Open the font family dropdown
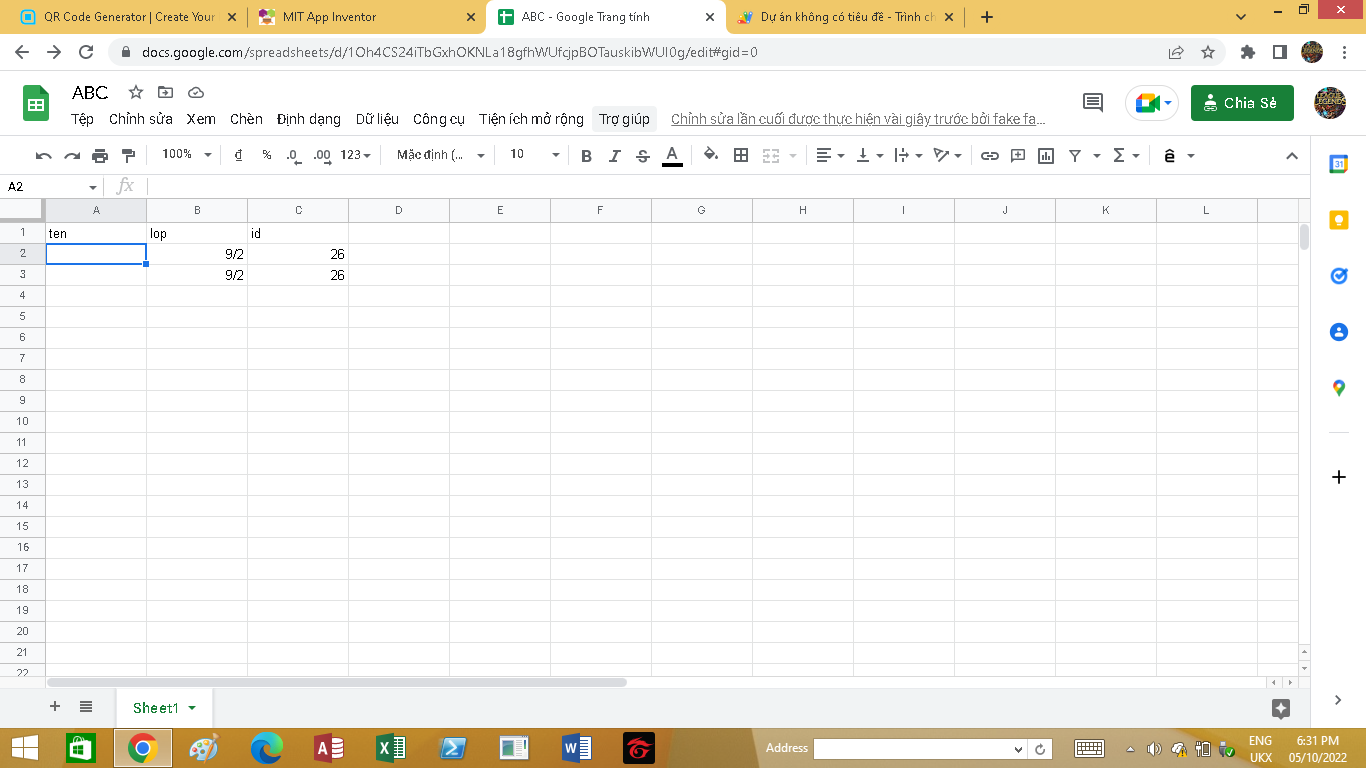 440,155
